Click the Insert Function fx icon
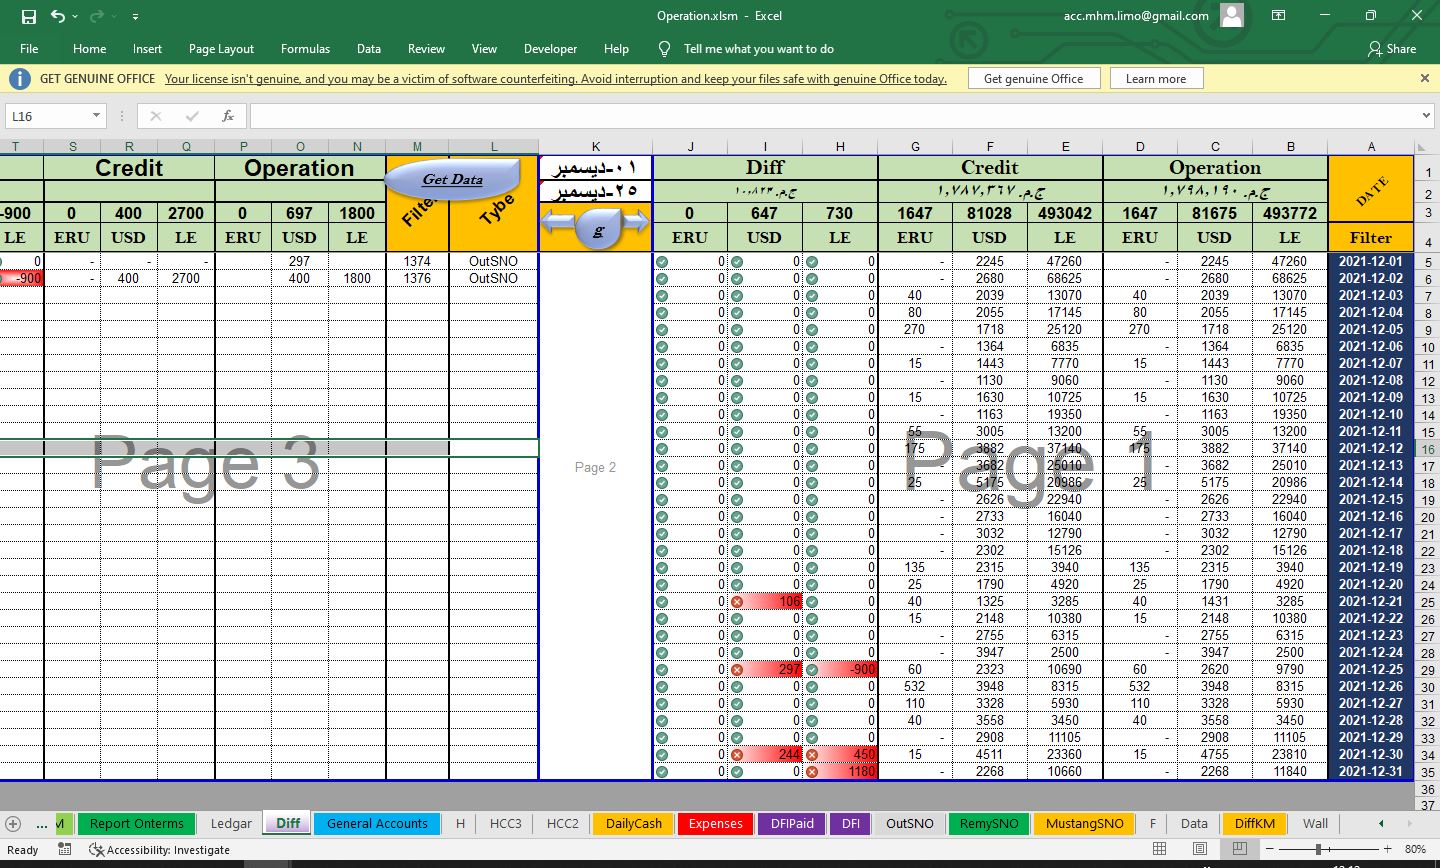This screenshot has height=868, width=1440. (x=228, y=116)
